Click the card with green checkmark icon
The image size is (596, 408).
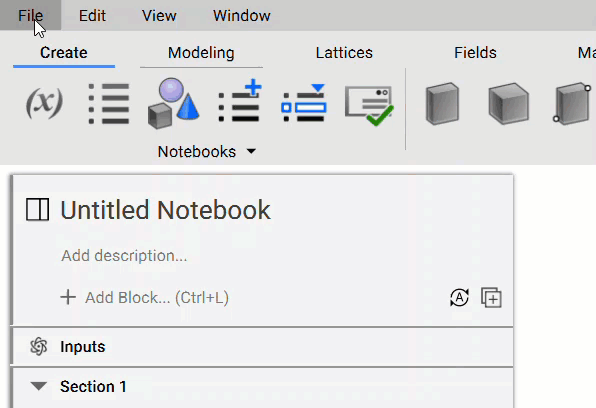coord(369,106)
